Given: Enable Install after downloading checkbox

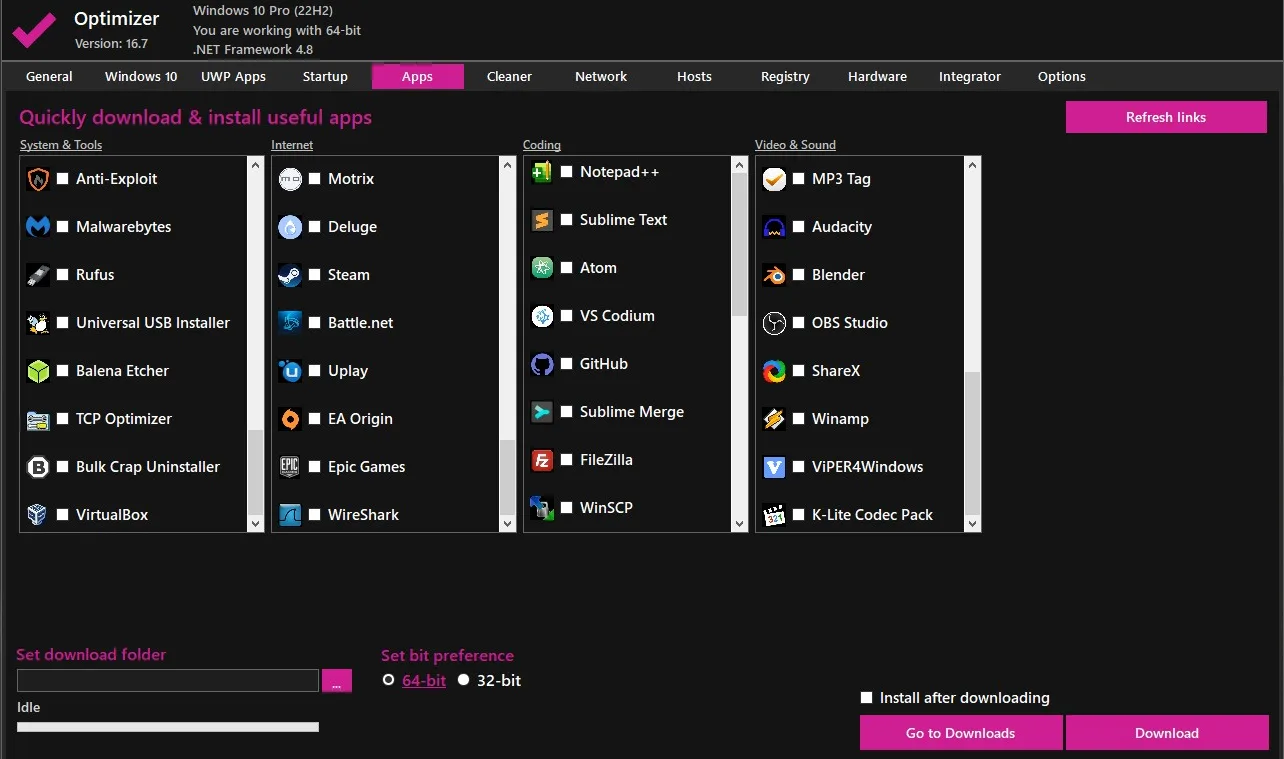Looking at the screenshot, I should (867, 698).
